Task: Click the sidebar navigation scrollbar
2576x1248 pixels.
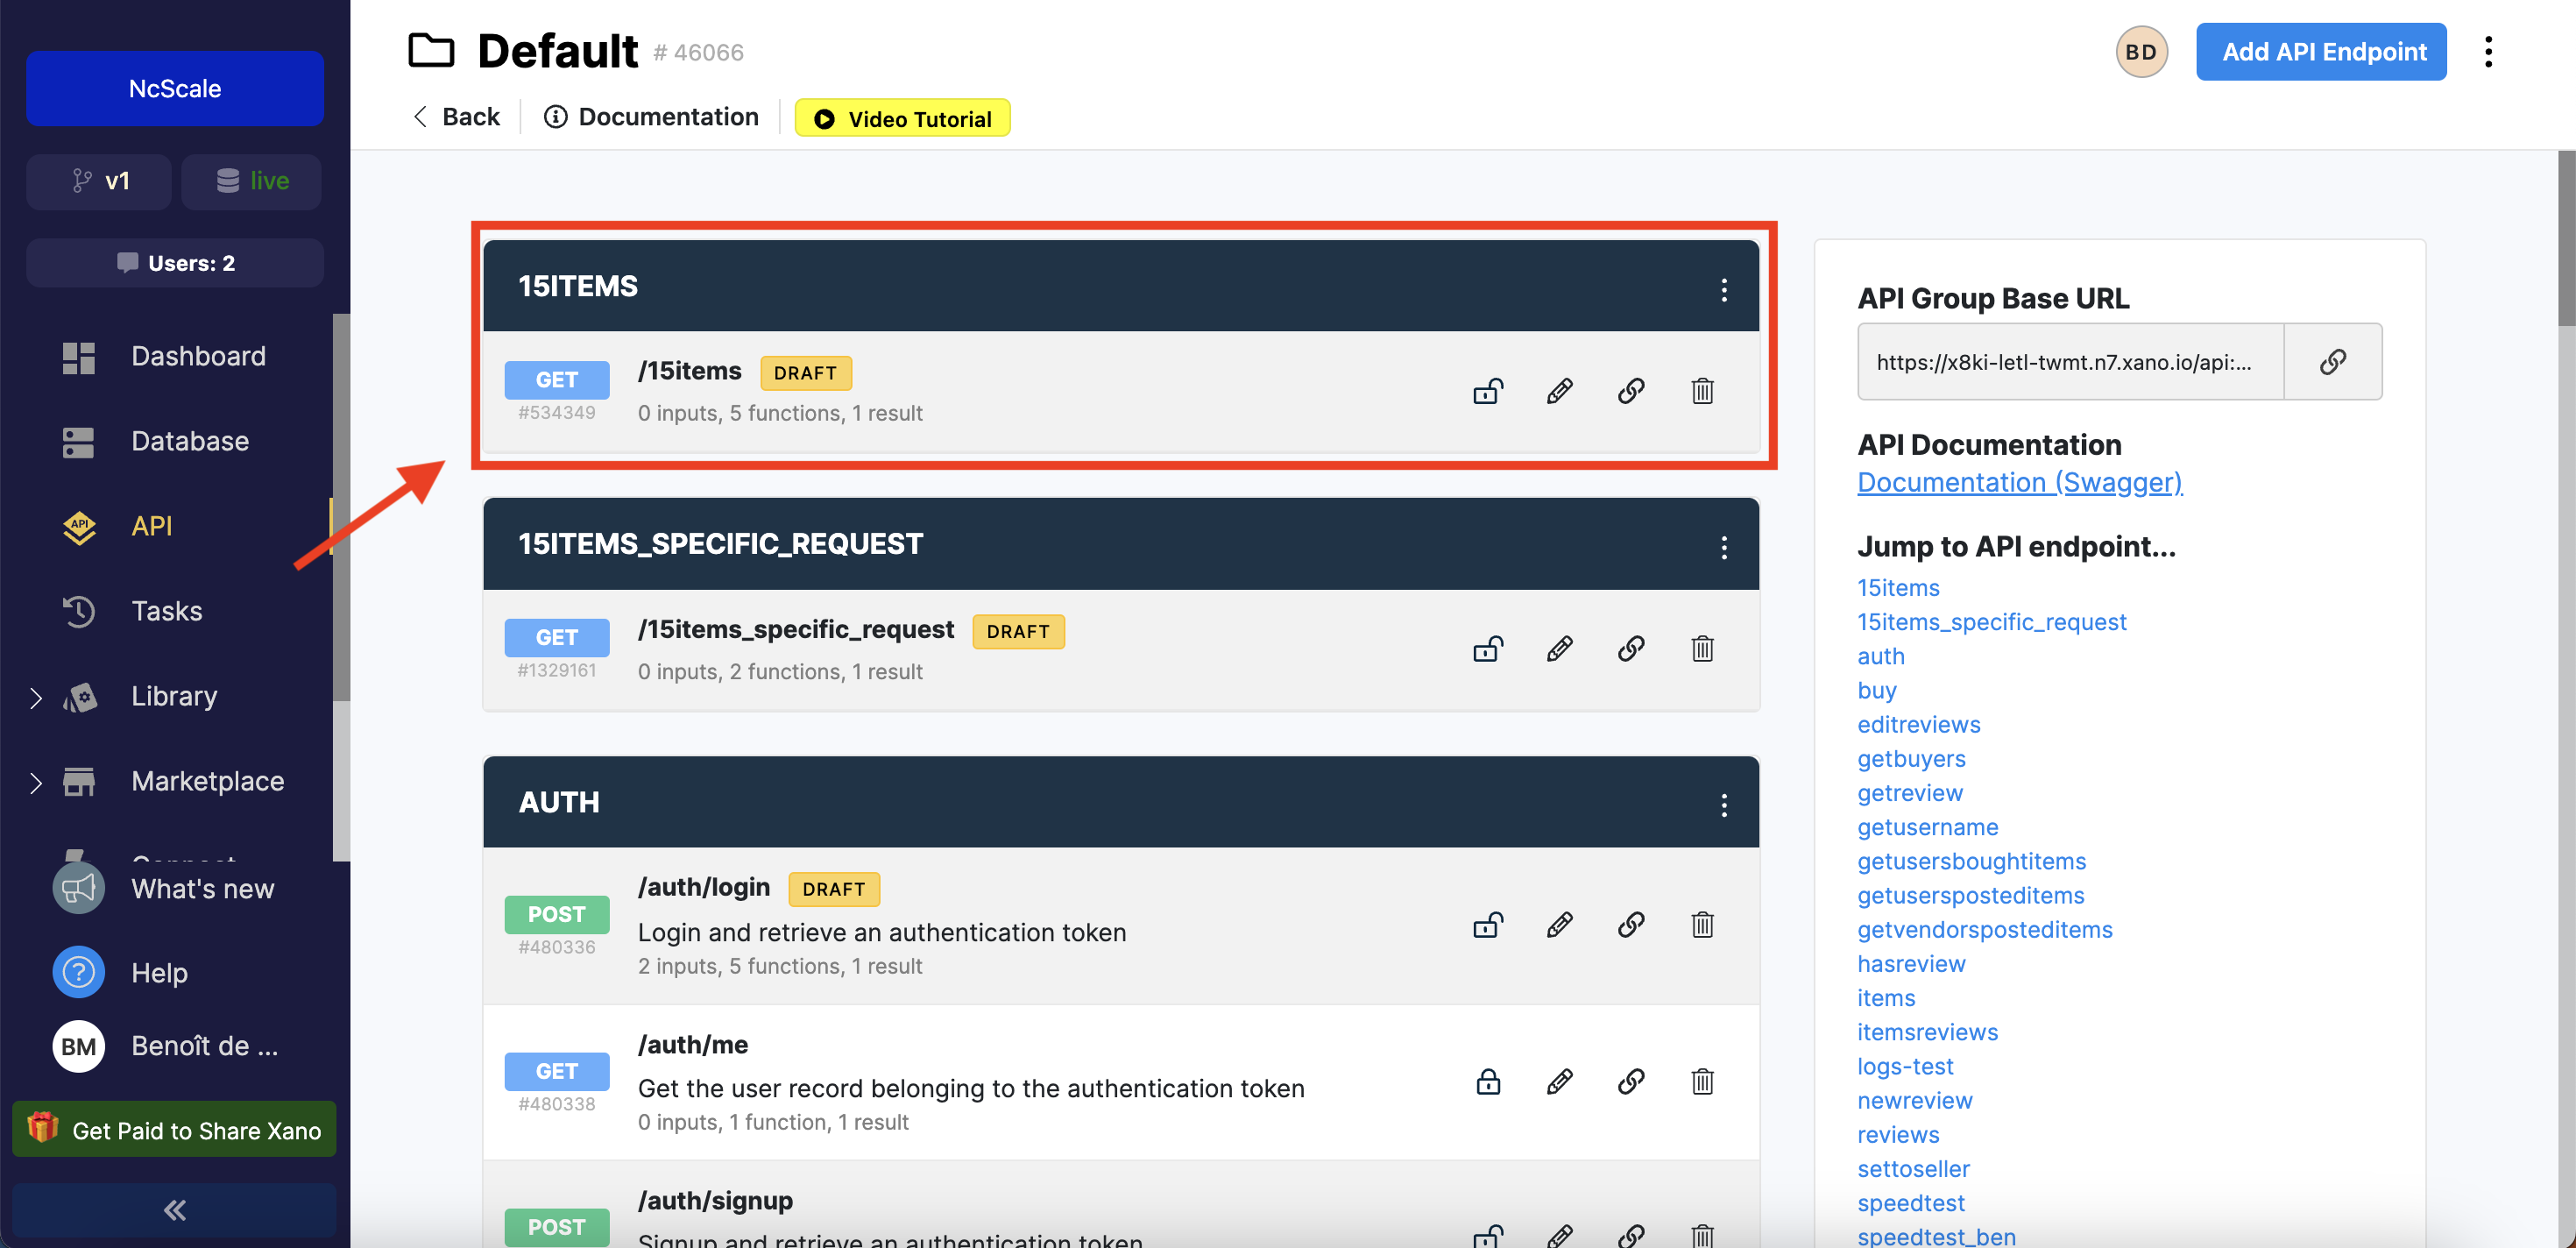Action: point(341,508)
